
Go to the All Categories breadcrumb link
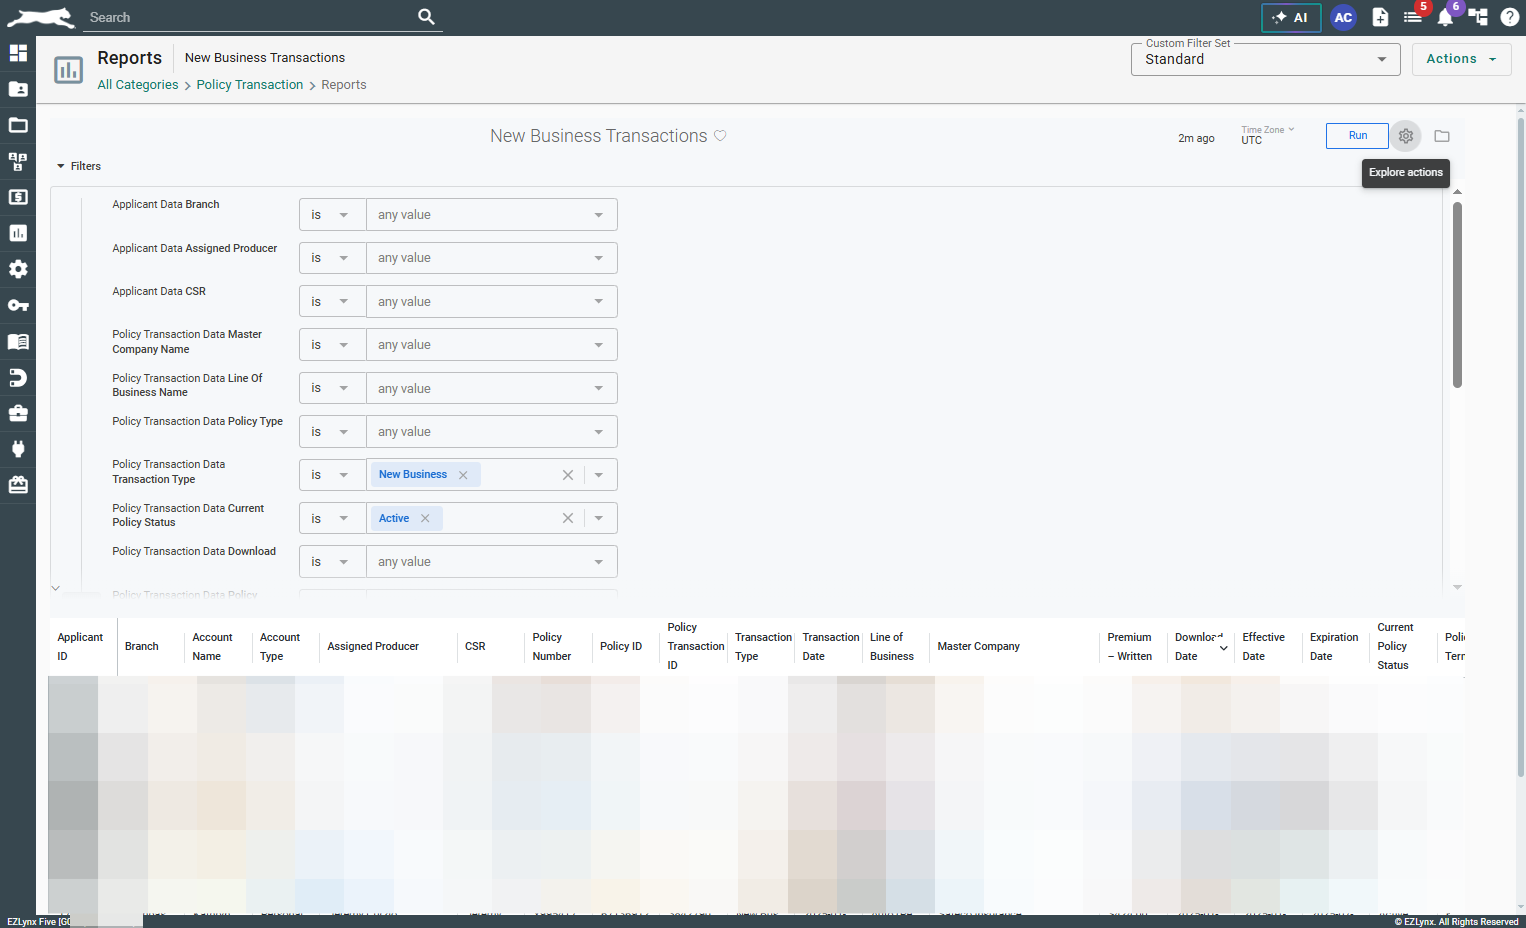(x=138, y=85)
